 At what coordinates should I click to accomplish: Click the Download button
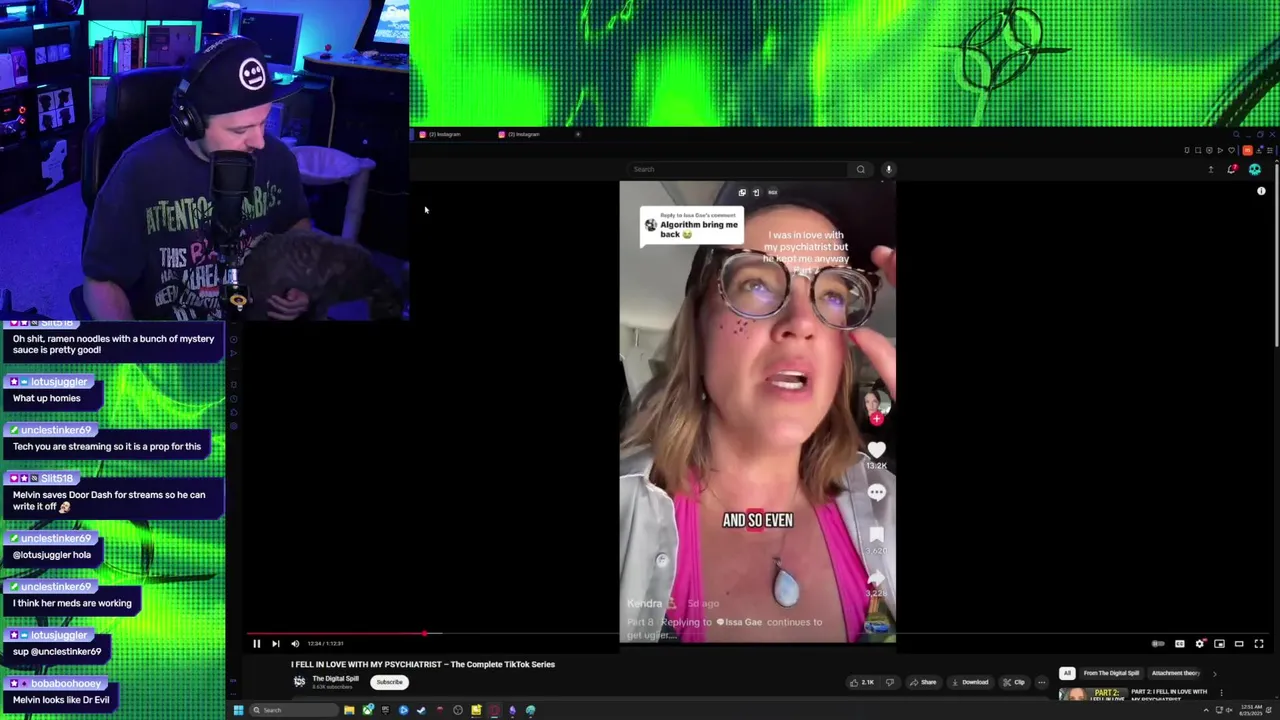[x=969, y=682]
